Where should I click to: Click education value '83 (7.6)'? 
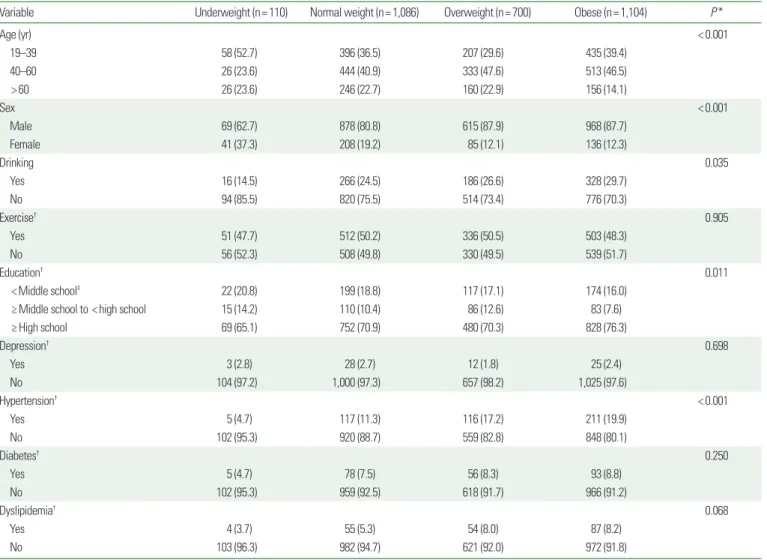pos(606,309)
